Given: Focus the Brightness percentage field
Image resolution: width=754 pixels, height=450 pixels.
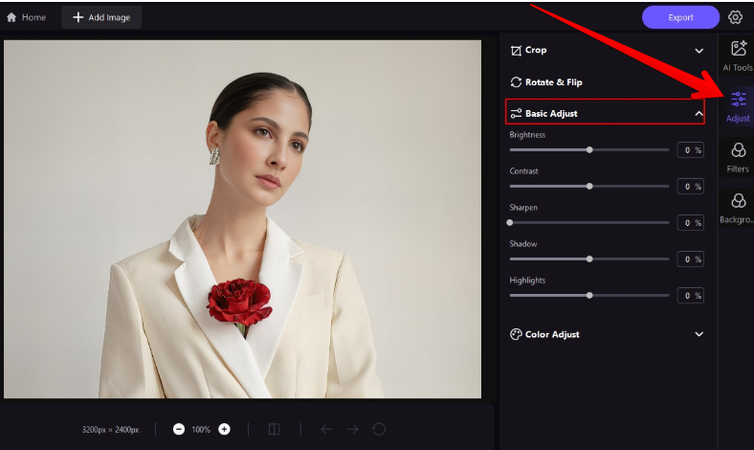Looking at the screenshot, I should [691, 150].
